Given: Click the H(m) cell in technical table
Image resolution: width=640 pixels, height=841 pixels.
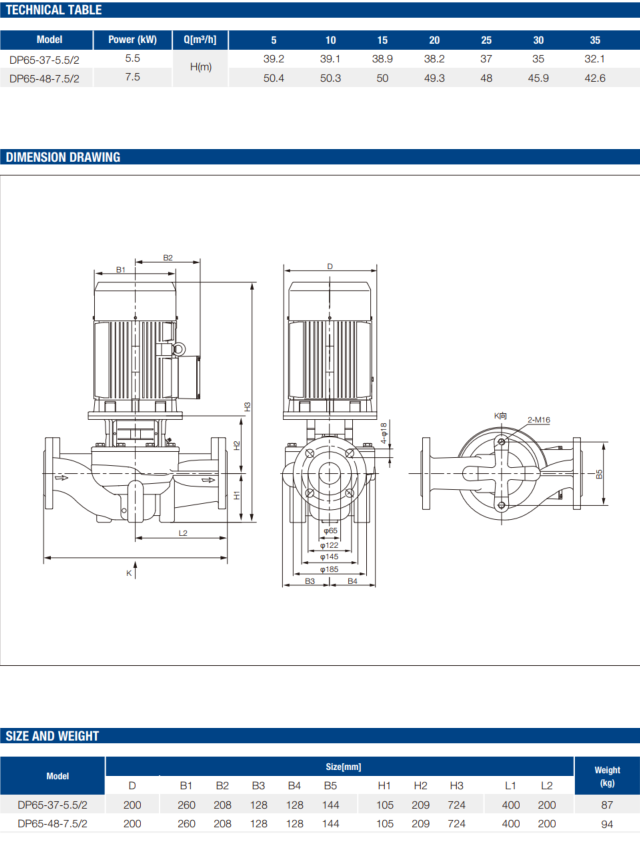Looking at the screenshot, I should pos(200,67).
